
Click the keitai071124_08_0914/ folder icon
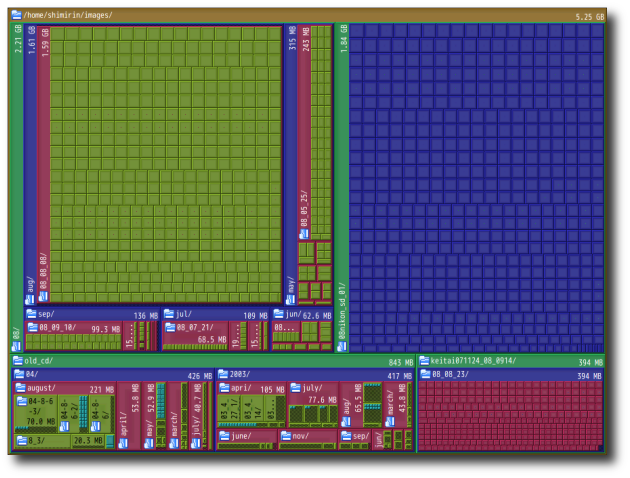(x=424, y=361)
